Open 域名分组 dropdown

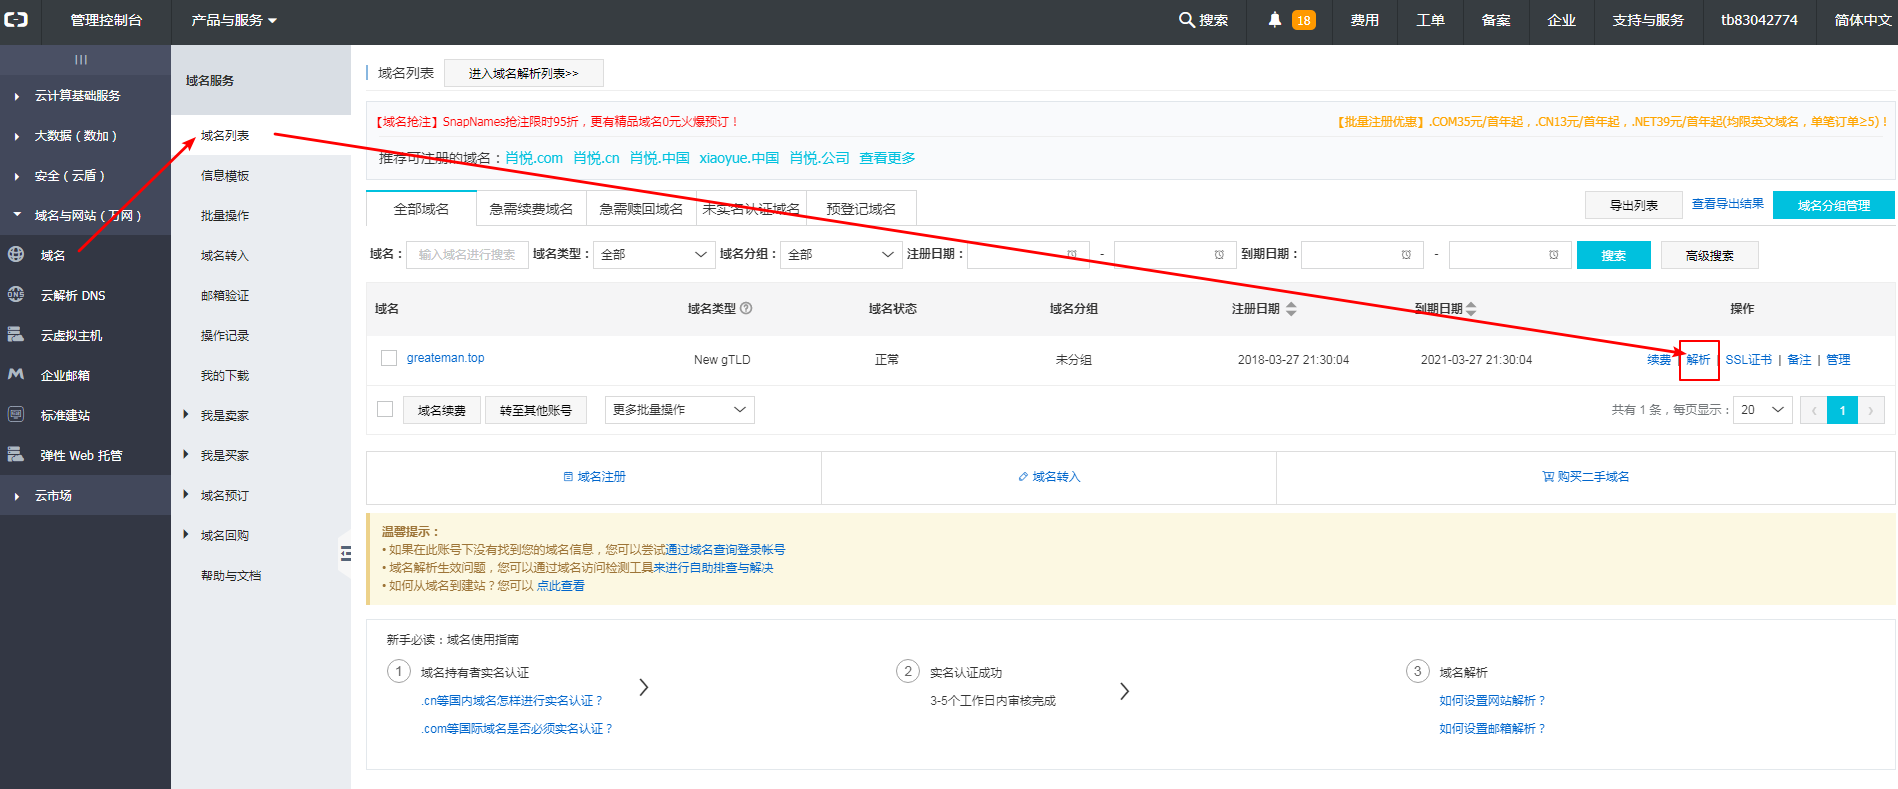[841, 255]
